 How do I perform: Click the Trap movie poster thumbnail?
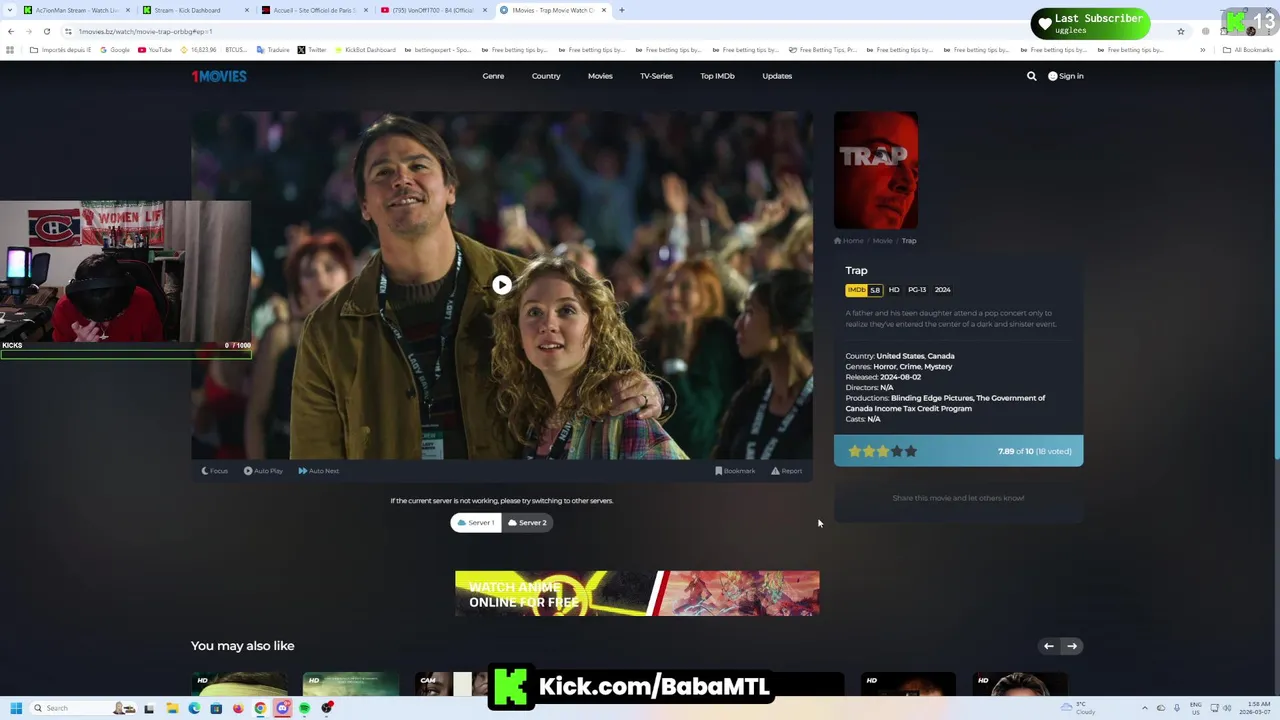click(x=876, y=171)
